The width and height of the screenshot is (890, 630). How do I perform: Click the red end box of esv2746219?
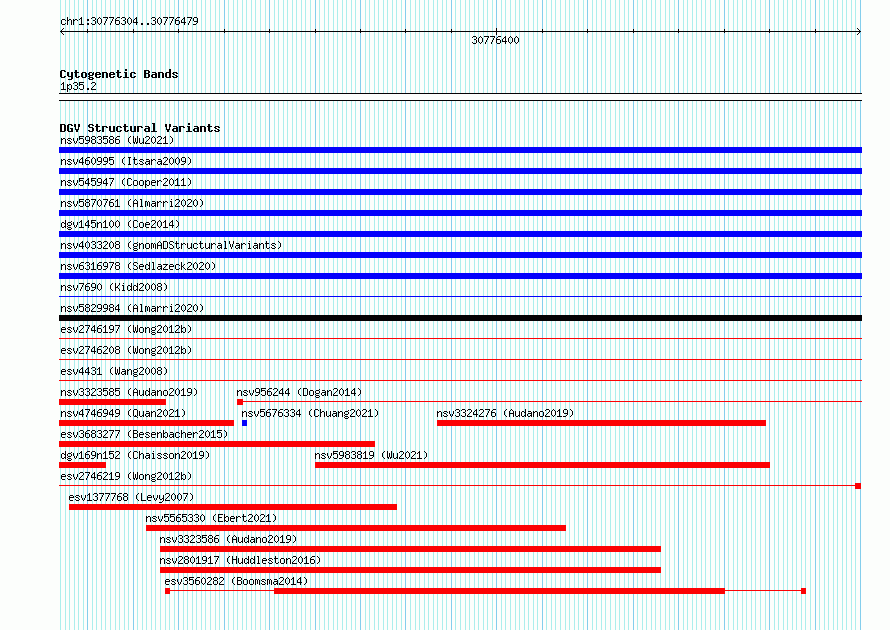pos(858,486)
